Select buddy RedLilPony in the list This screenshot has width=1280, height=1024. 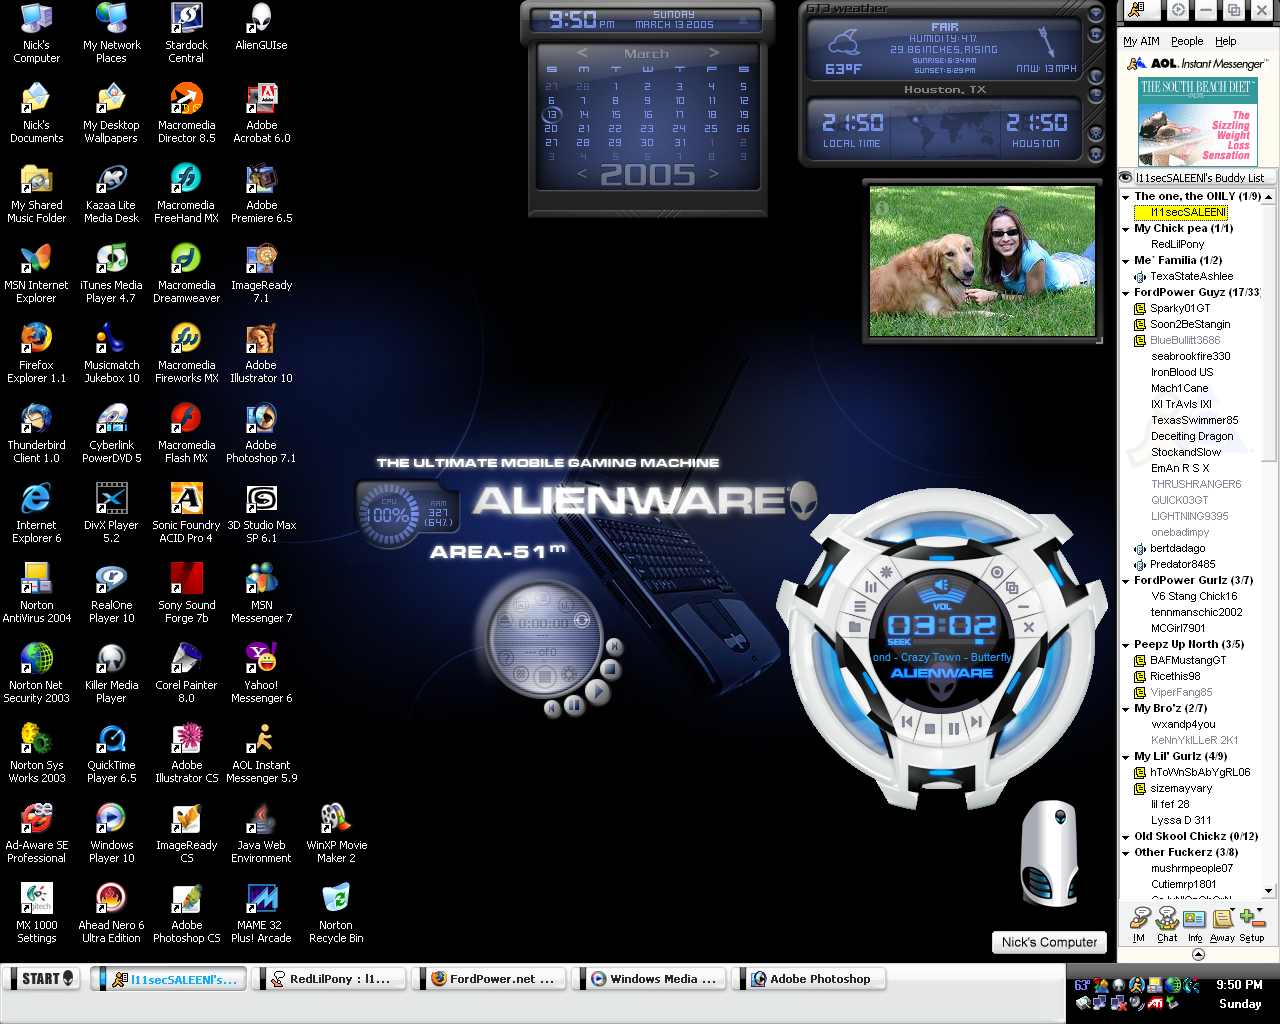click(1177, 244)
